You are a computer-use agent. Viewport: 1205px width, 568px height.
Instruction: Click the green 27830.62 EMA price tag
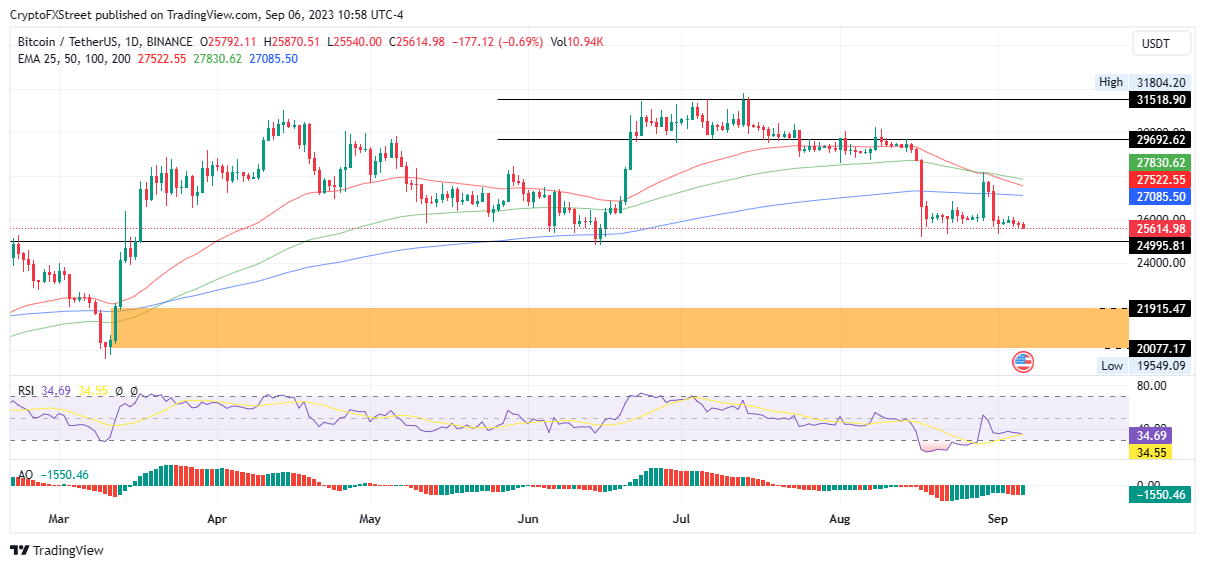click(1159, 163)
